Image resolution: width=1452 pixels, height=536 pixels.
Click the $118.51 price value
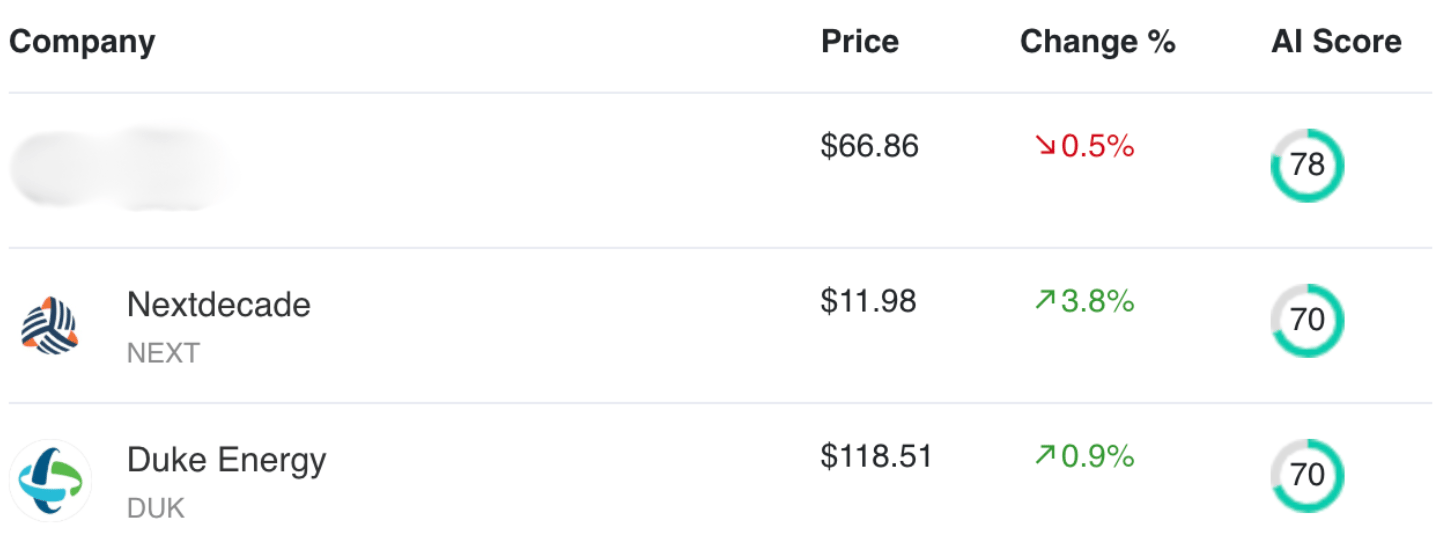pos(877,457)
